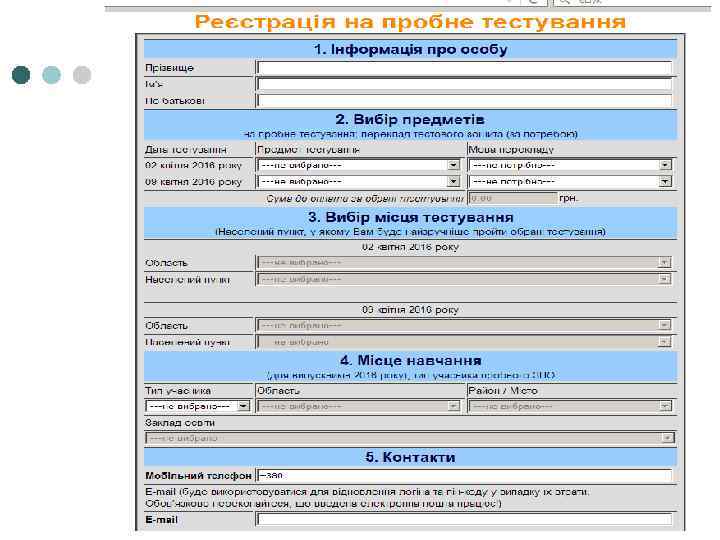Click heading 3. Вибір місця тестування
The width and height of the screenshot is (720, 540).
pyautogui.click(x=411, y=217)
